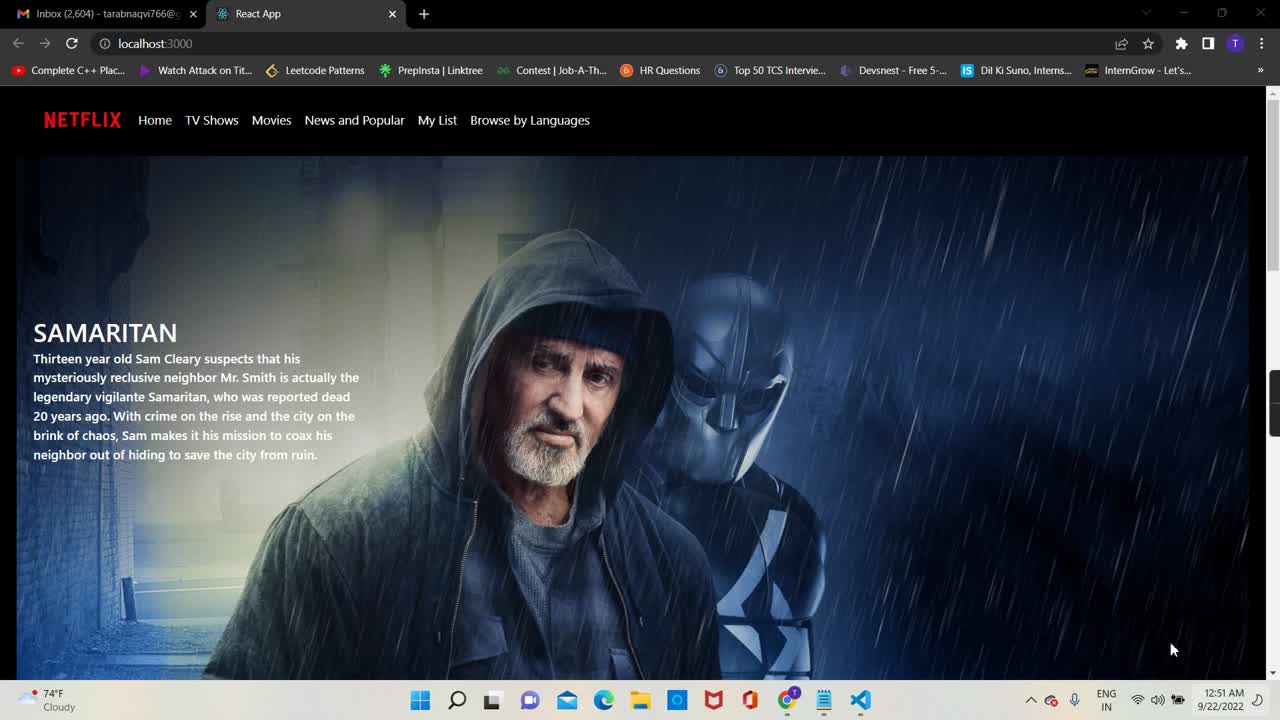The image size is (1280, 720).
Task: Open the Wi-Fi network tray icon
Action: tap(1137, 700)
